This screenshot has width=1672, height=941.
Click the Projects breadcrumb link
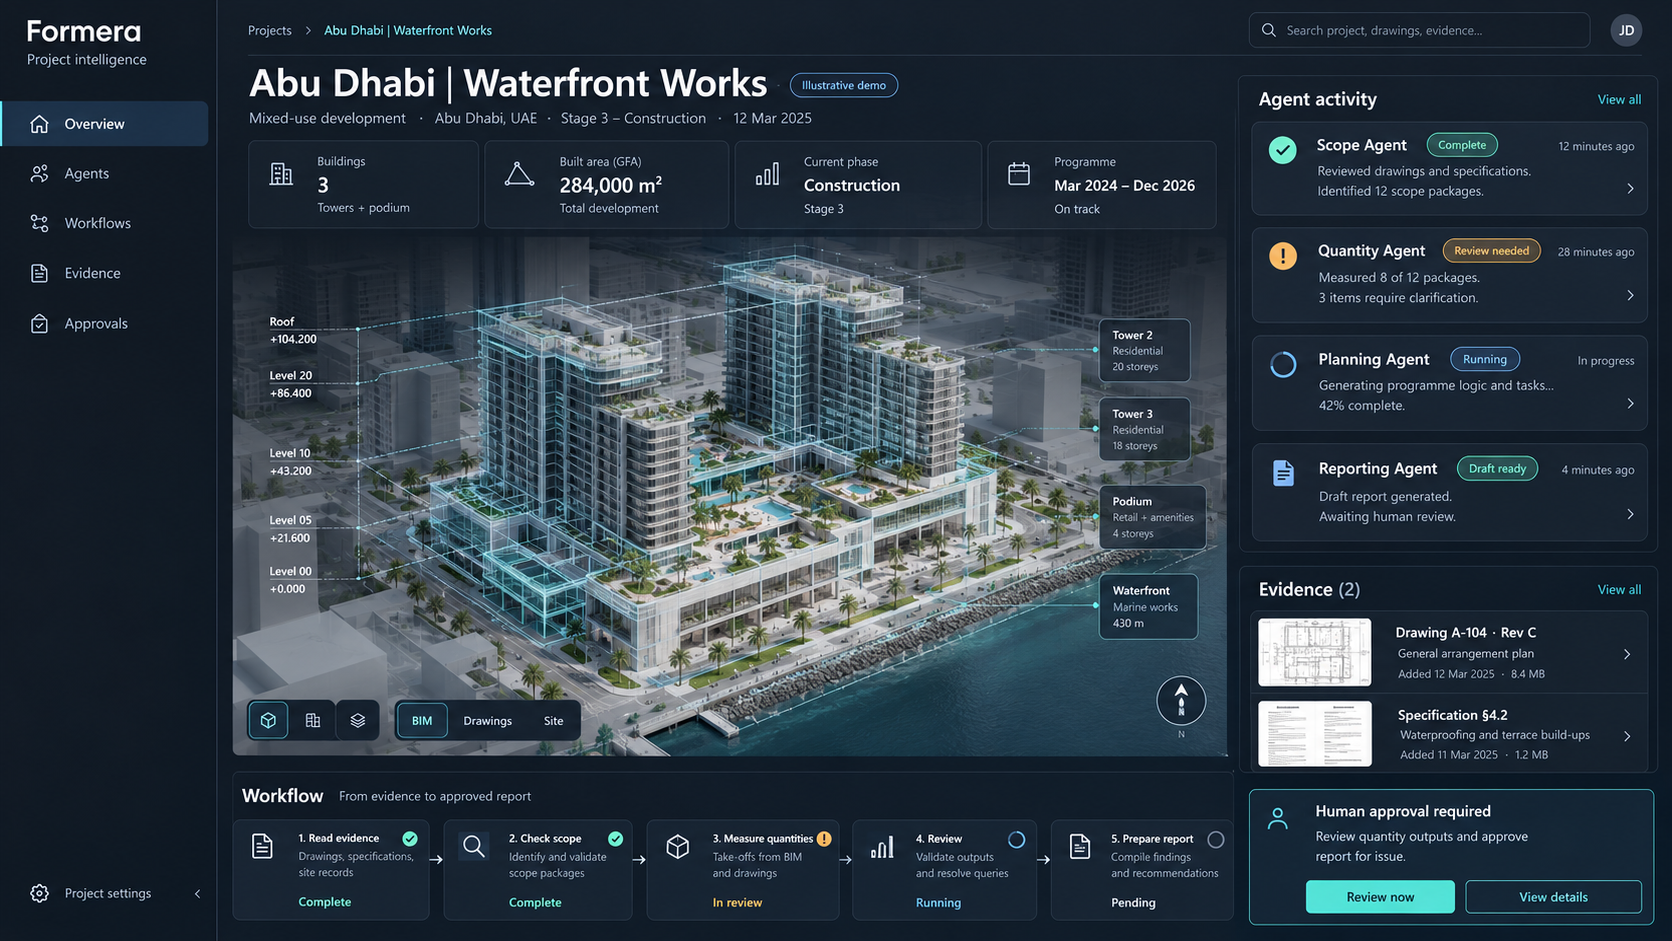[x=270, y=30]
